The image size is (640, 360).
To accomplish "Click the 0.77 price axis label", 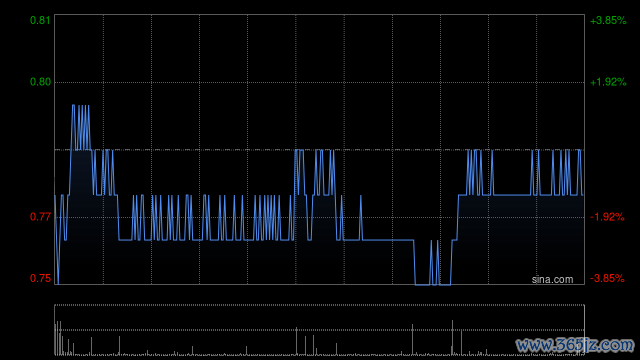I will [x=40, y=217].
